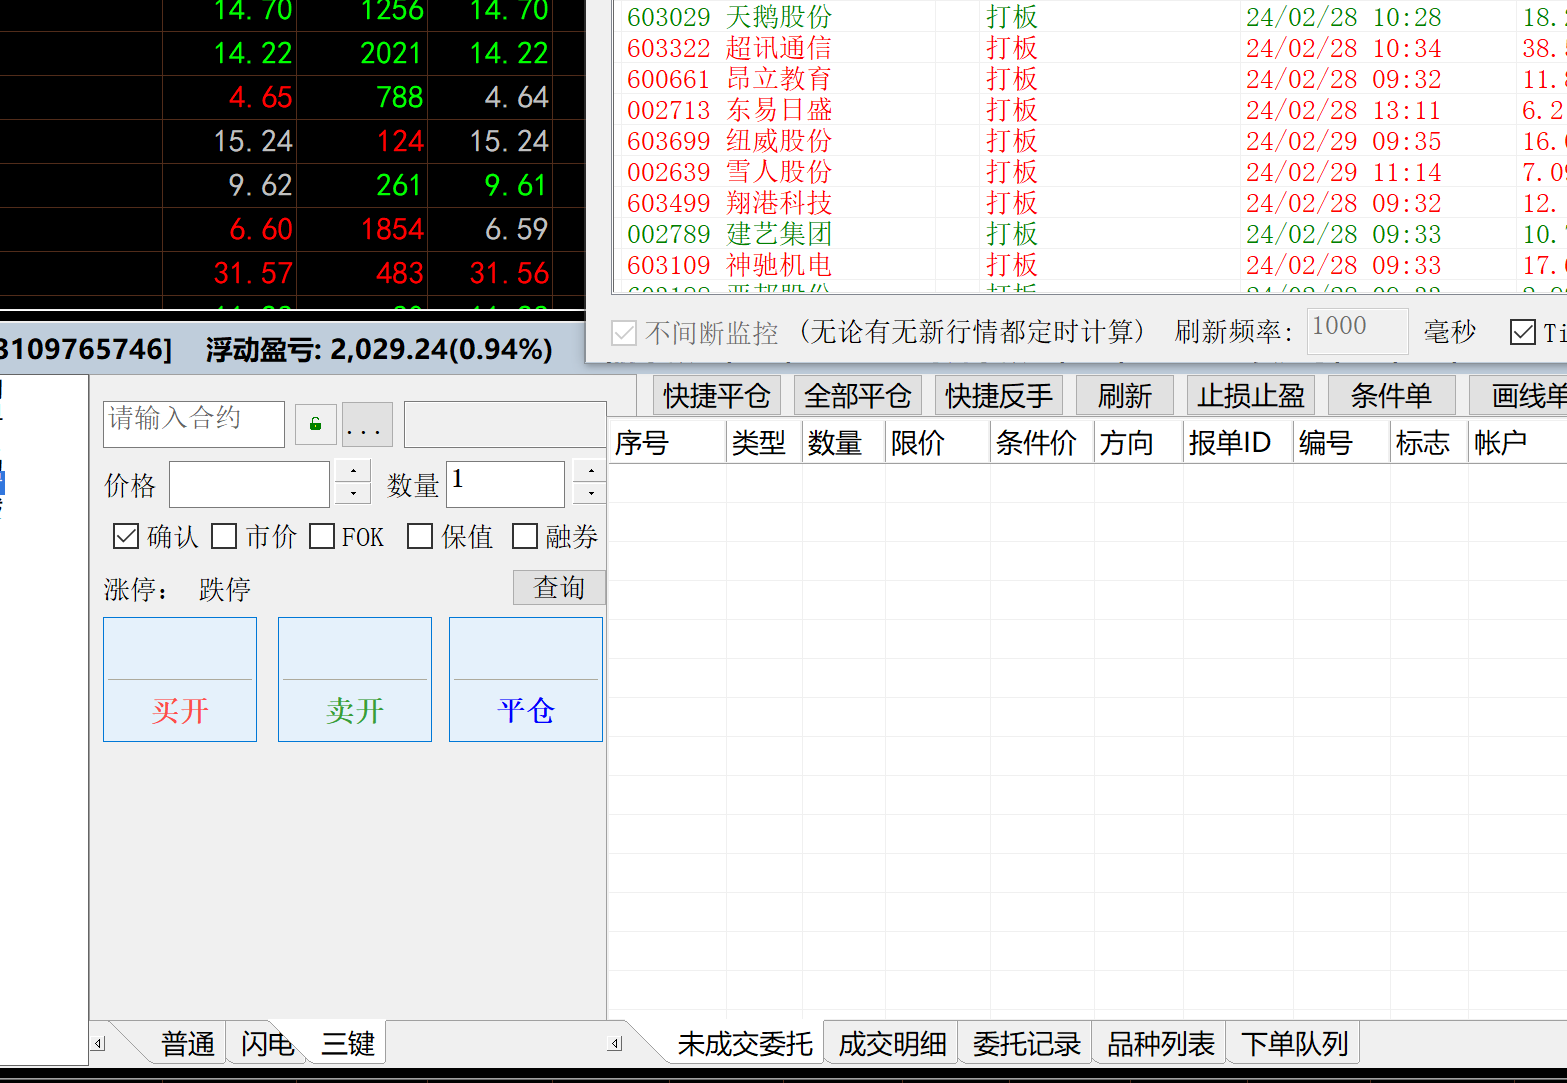Enable the 保值 checkbox
The height and width of the screenshot is (1083, 1567).
pos(420,537)
